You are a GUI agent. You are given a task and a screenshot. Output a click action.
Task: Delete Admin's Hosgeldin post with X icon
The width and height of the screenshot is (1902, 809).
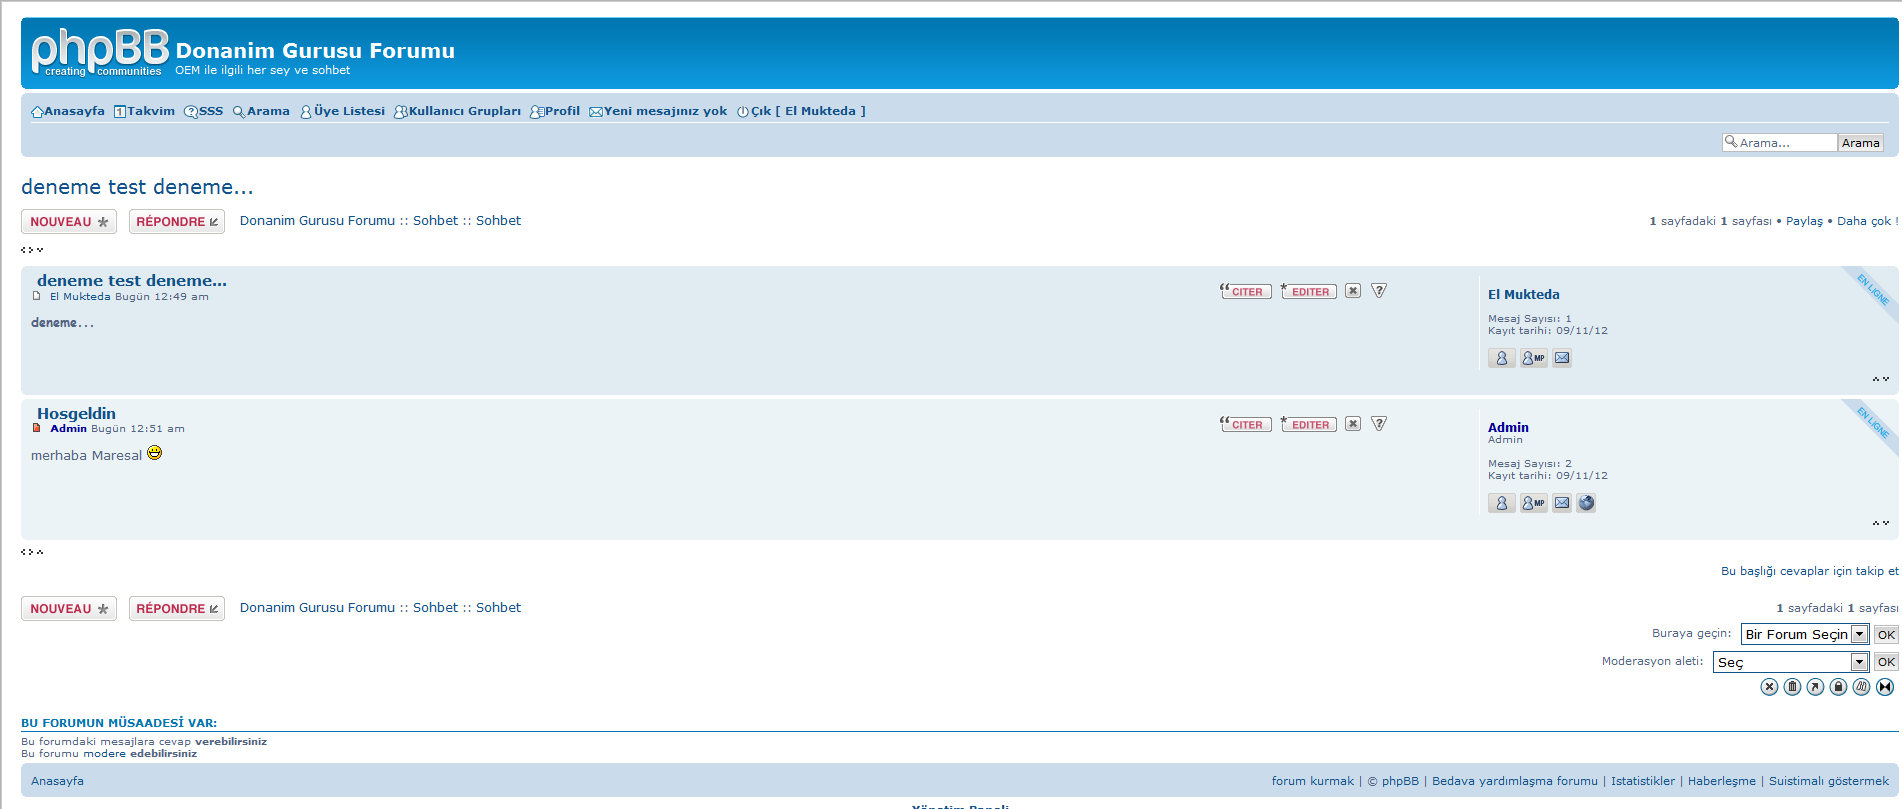[x=1353, y=424]
